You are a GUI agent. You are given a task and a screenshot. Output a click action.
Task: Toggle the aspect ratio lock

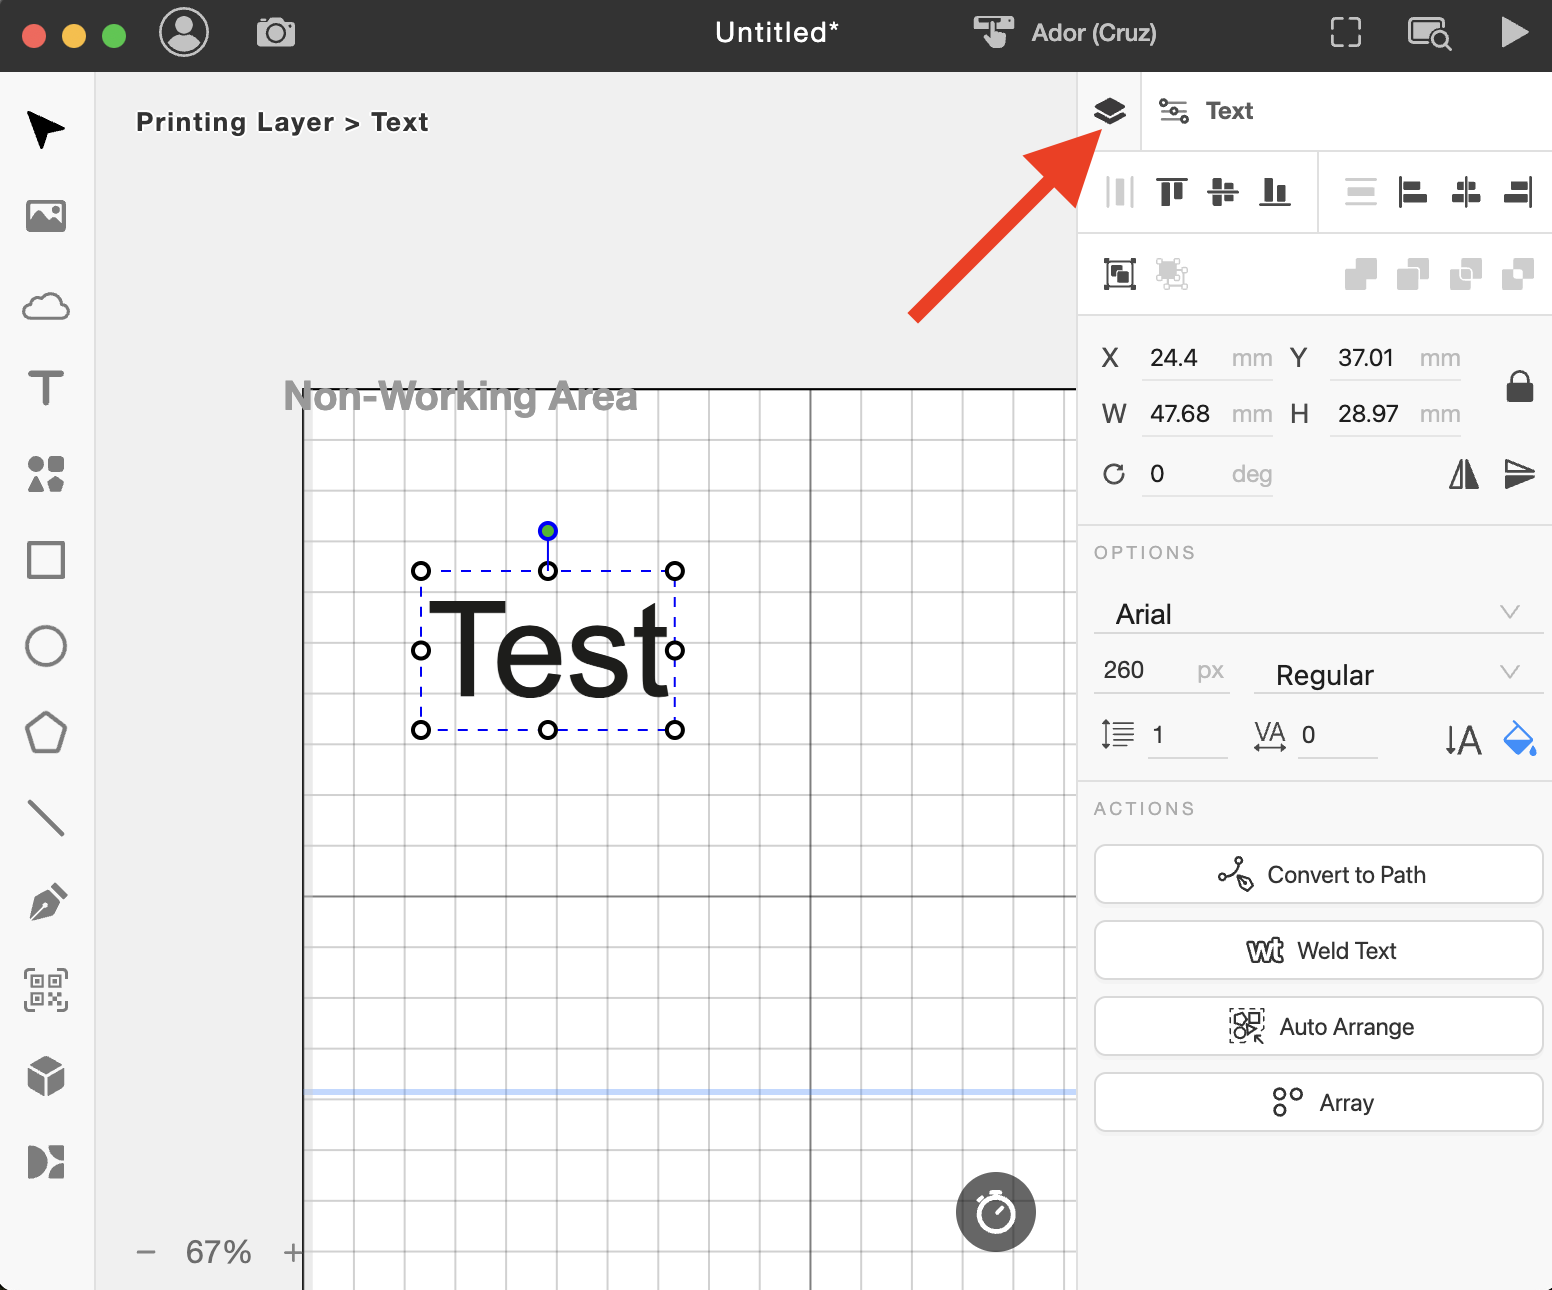[x=1520, y=386]
